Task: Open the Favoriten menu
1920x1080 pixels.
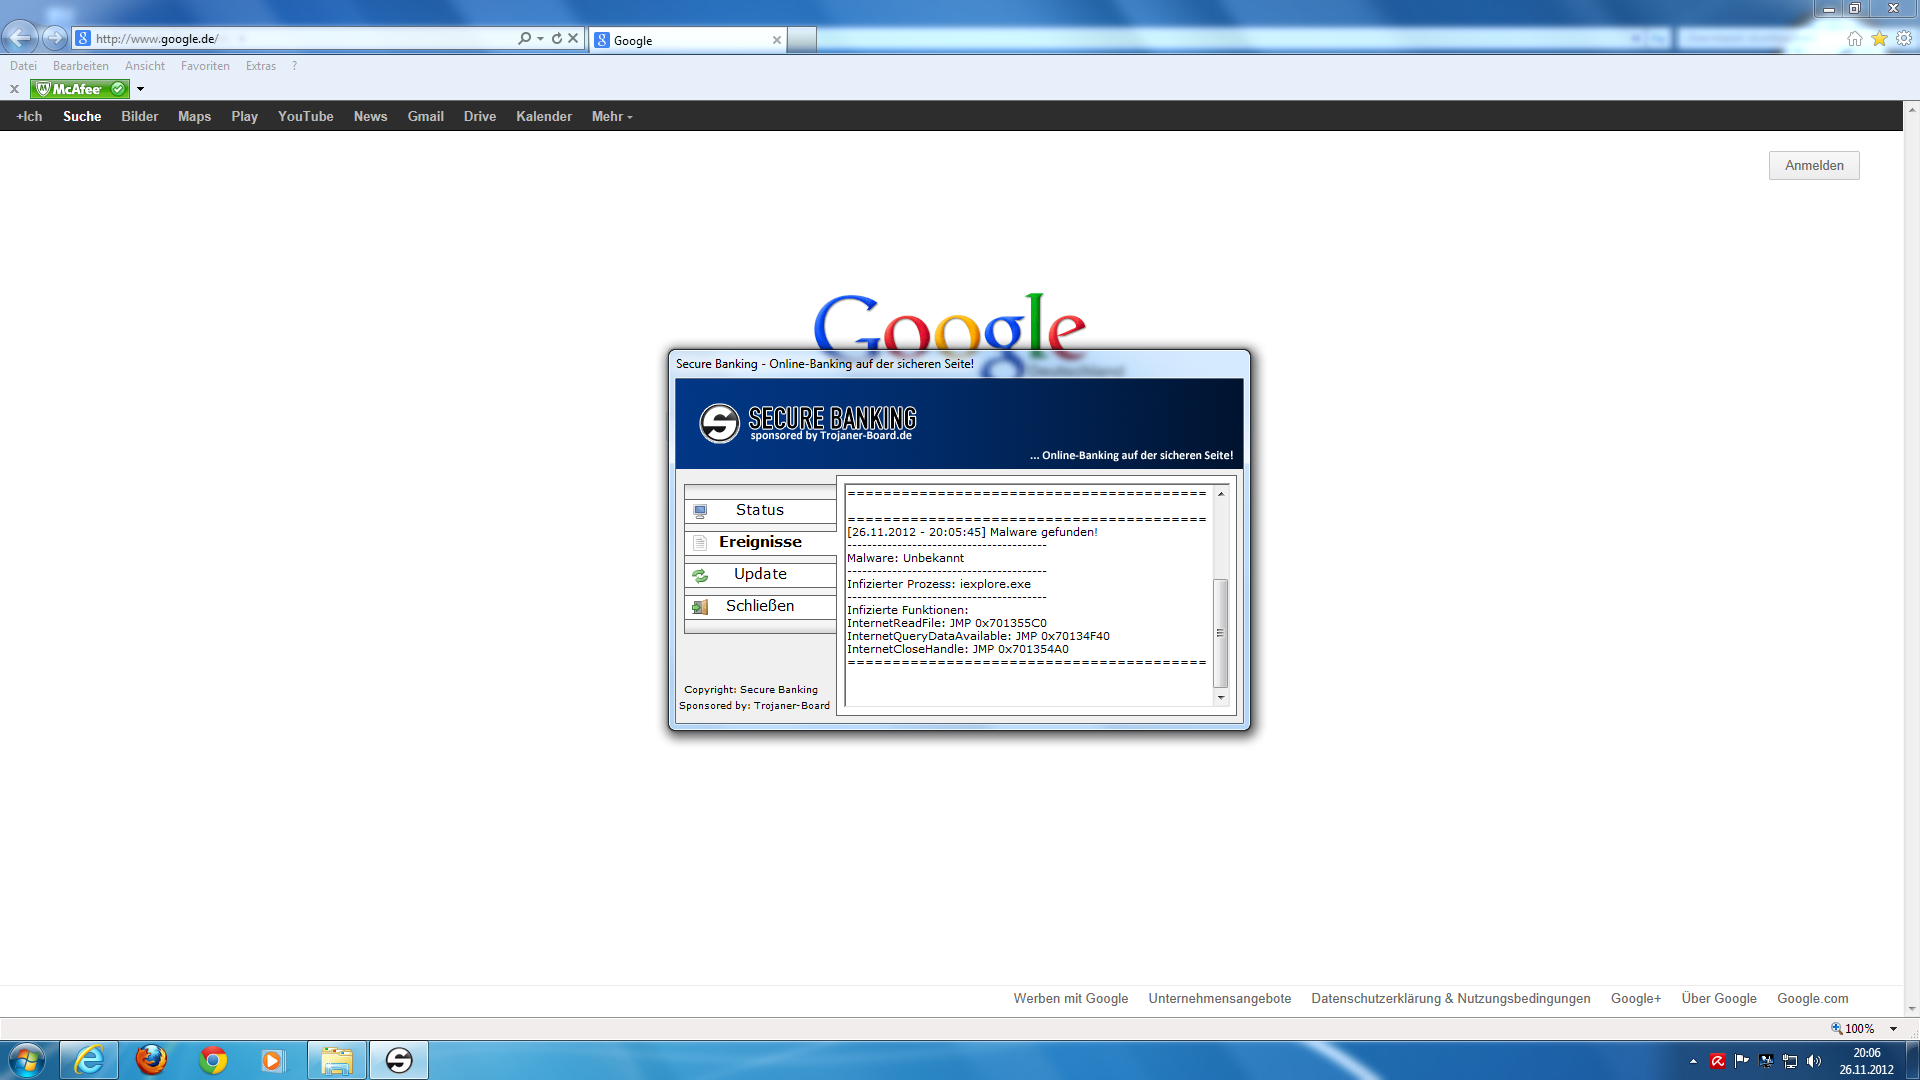Action: tap(205, 66)
